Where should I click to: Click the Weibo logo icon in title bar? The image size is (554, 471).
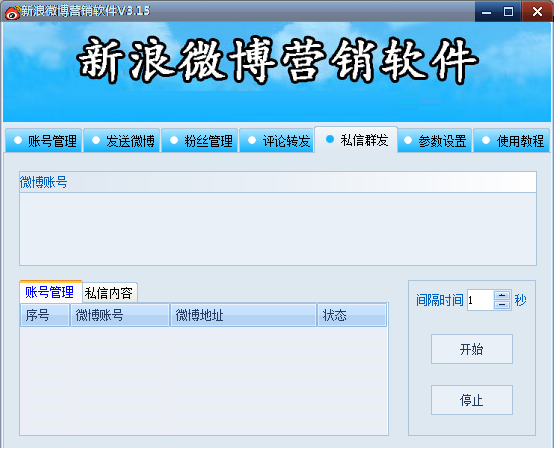[12, 12]
